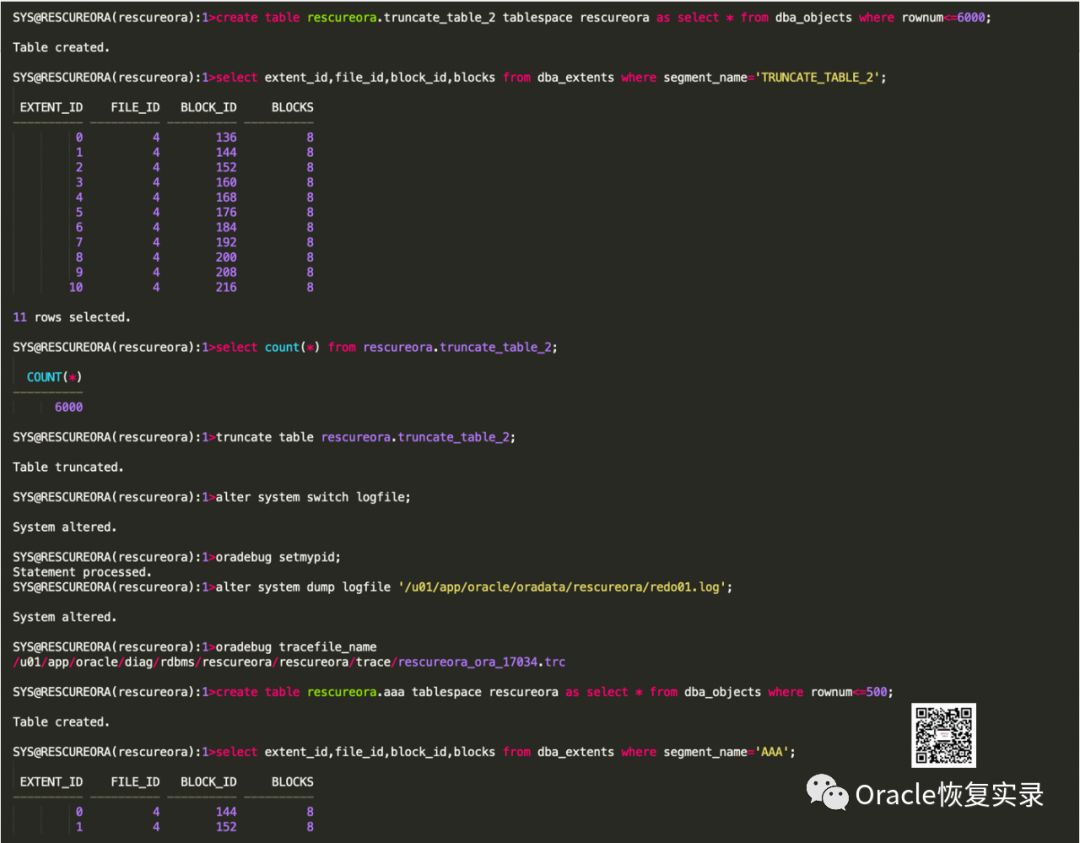Click the redo01.log file path string
Screen dimensions: 1080x843
tap(565, 587)
